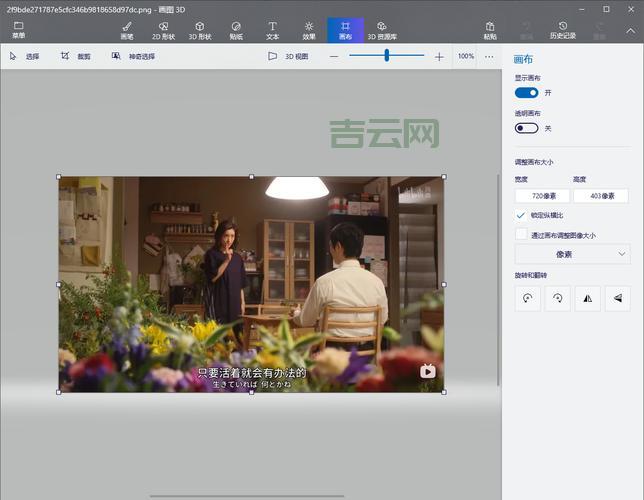Viewport: 644px width, 500px height.
Task: Open the 3D 资源库 library
Action: (382, 30)
